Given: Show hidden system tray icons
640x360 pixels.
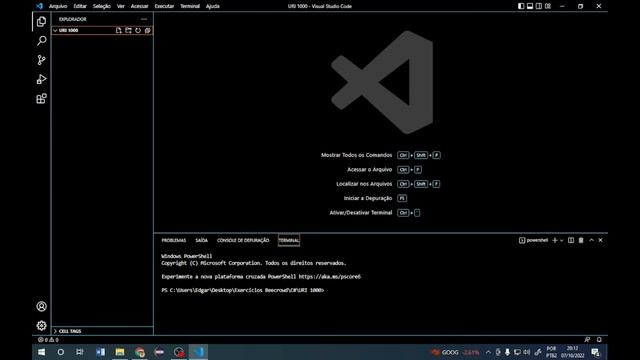Looking at the screenshot, I should coord(488,352).
